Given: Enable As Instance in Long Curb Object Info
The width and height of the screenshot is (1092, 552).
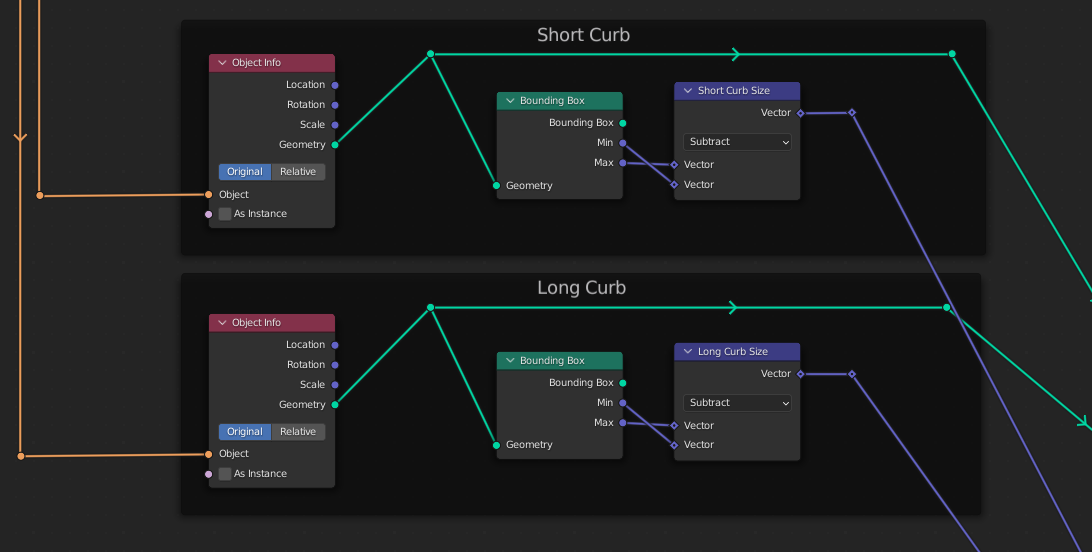Looking at the screenshot, I should (x=225, y=474).
